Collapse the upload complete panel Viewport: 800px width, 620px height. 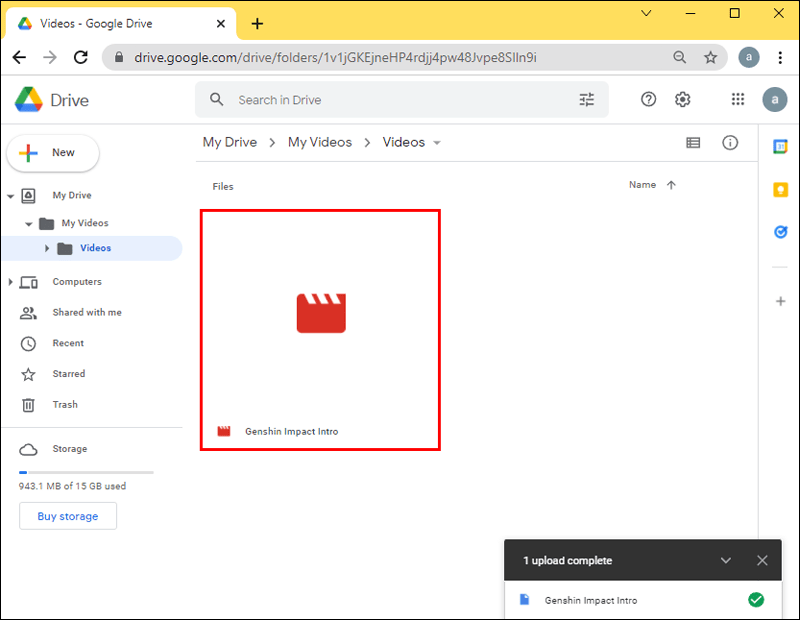coord(726,560)
